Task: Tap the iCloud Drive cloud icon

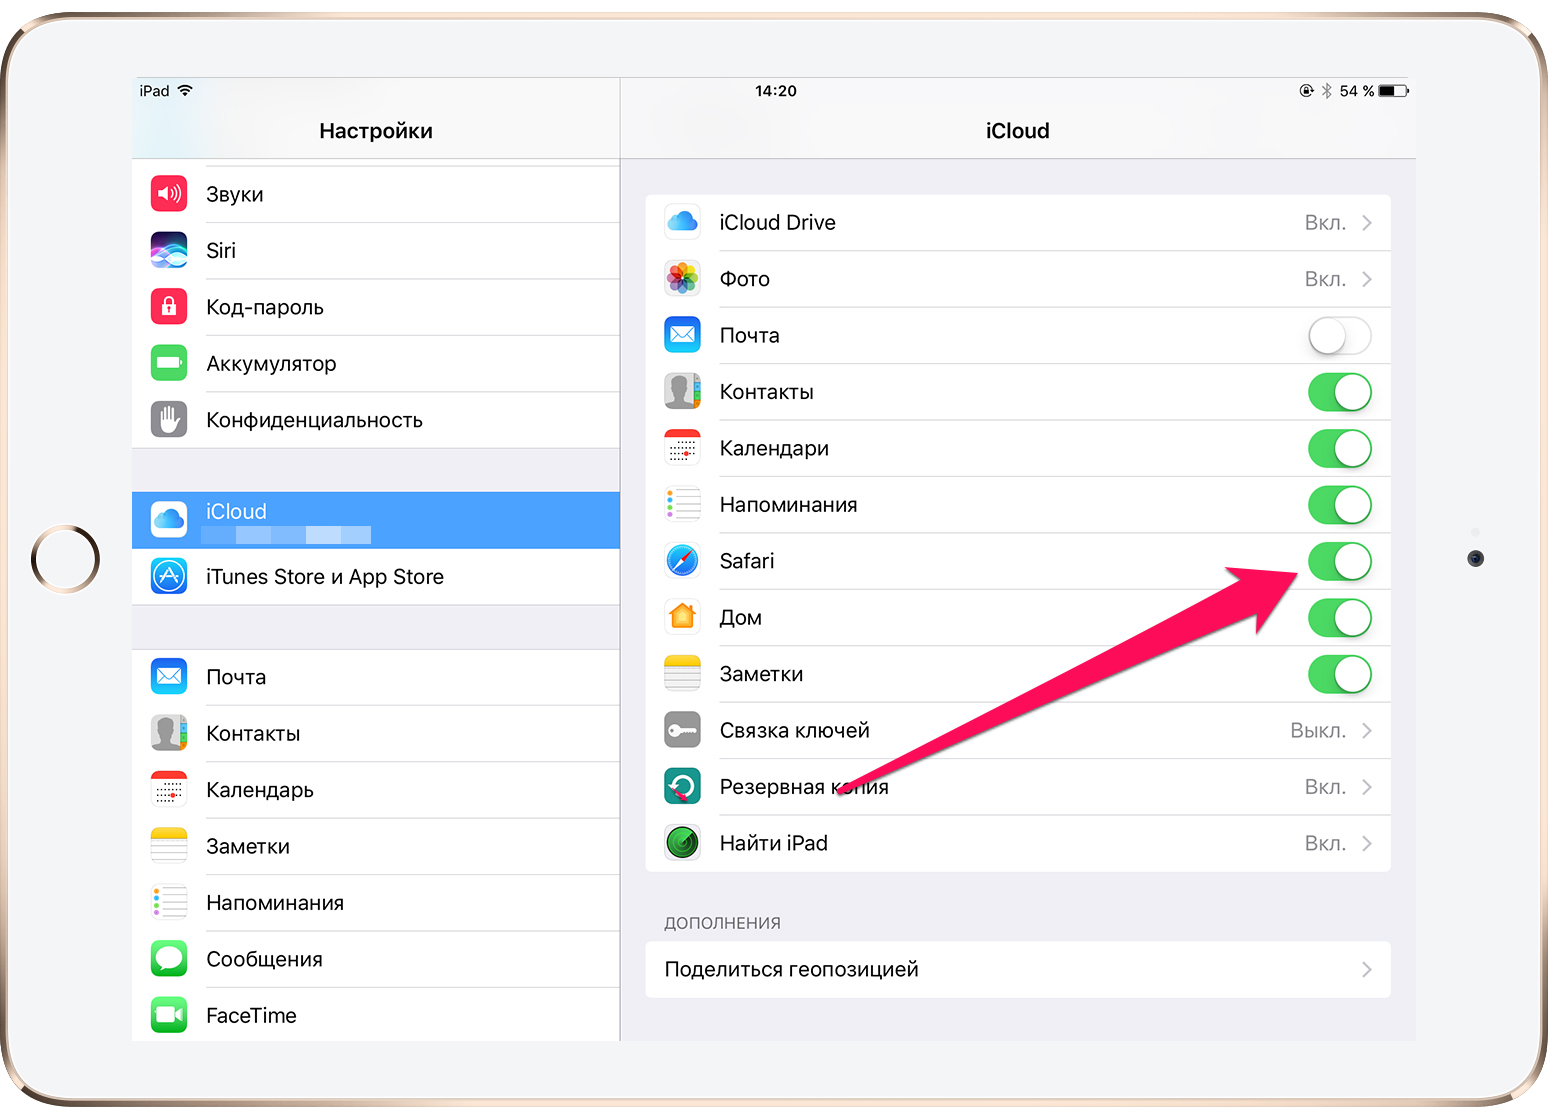Action: click(683, 222)
